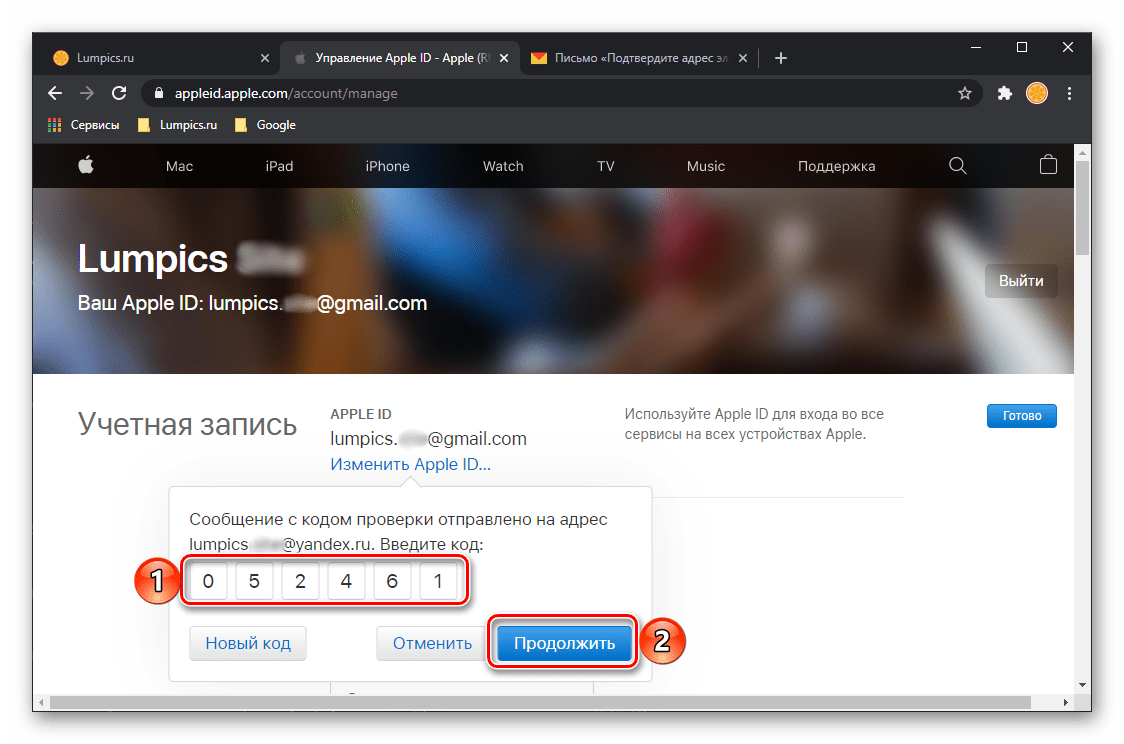Viewport: 1124px width, 744px height.
Task: Click the Apple logo in navigation bar
Action: click(x=85, y=166)
